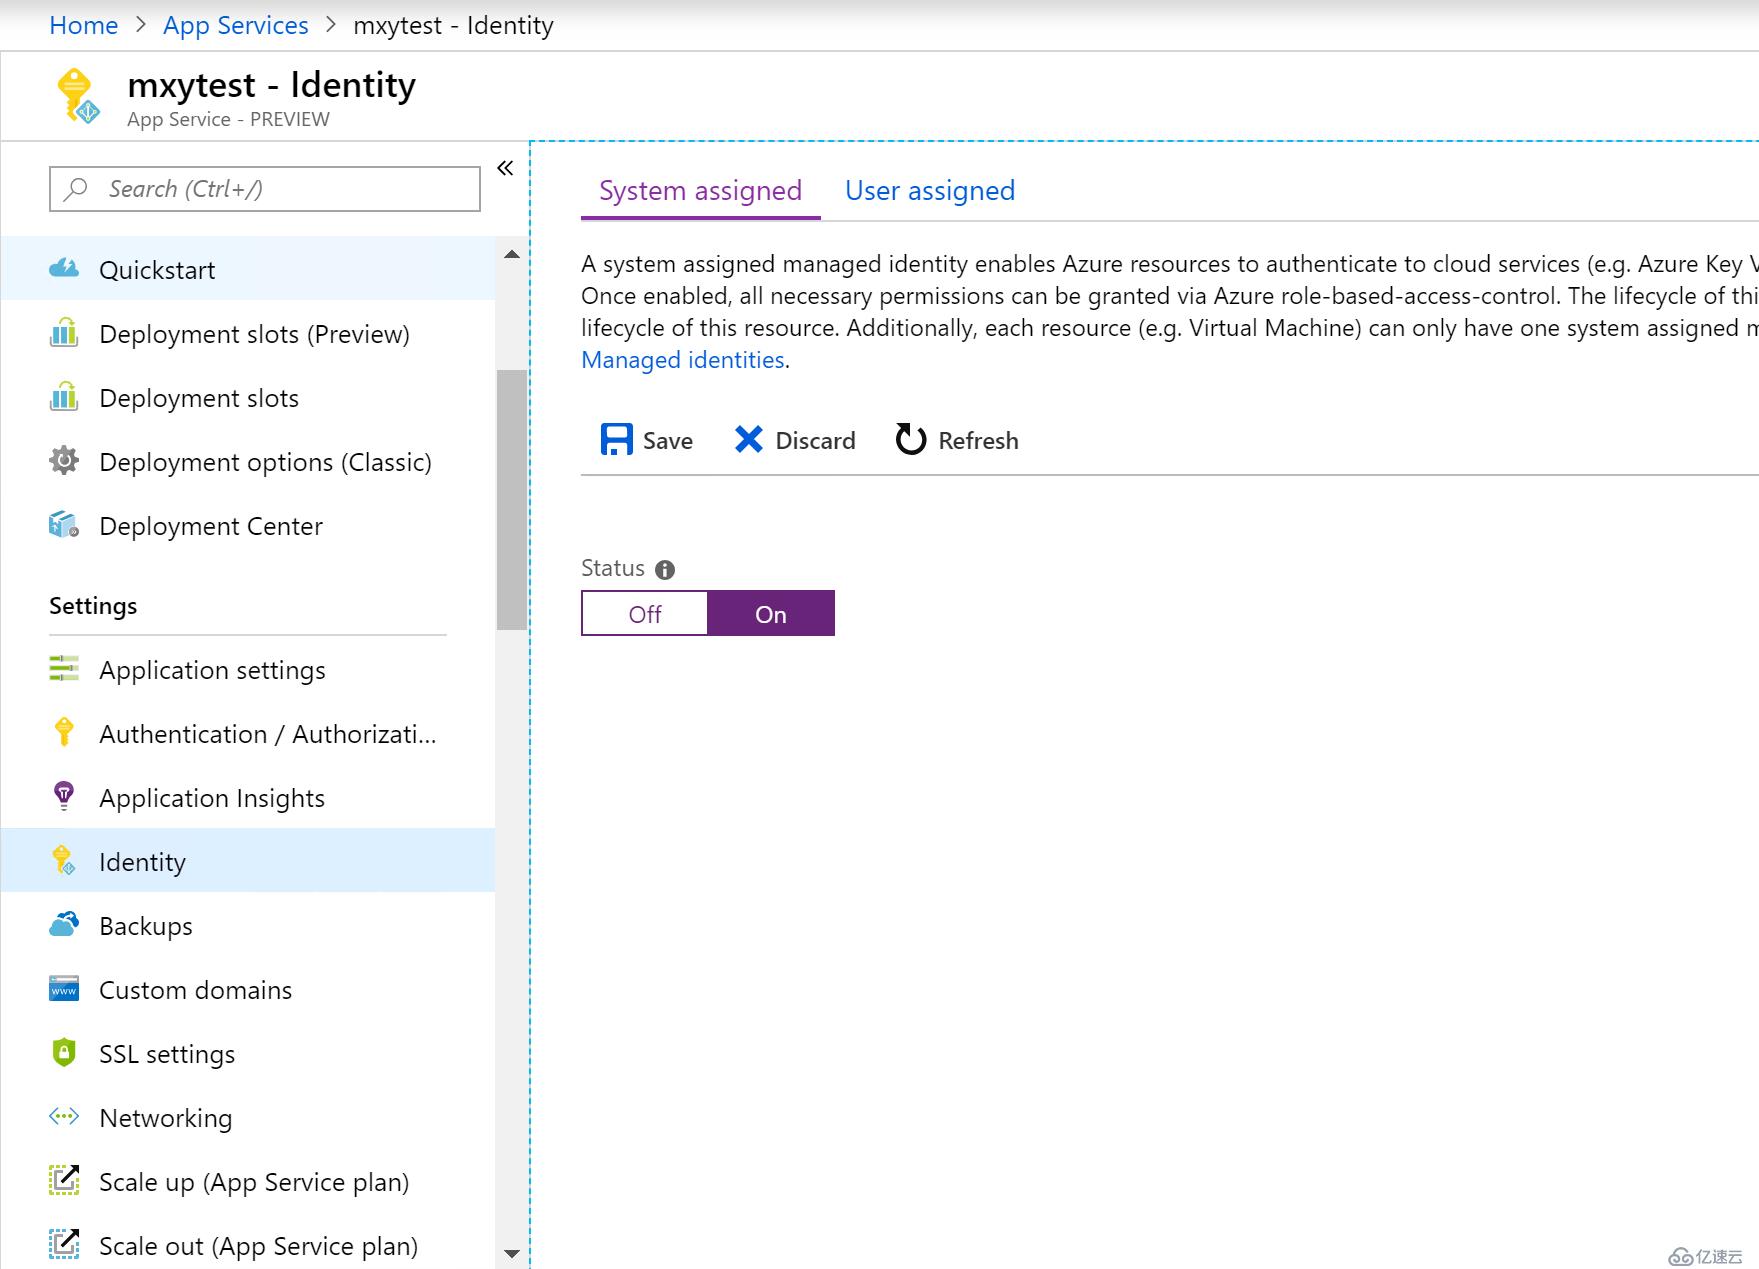
Task: Open the SSL settings menu item
Action: click(248, 1053)
